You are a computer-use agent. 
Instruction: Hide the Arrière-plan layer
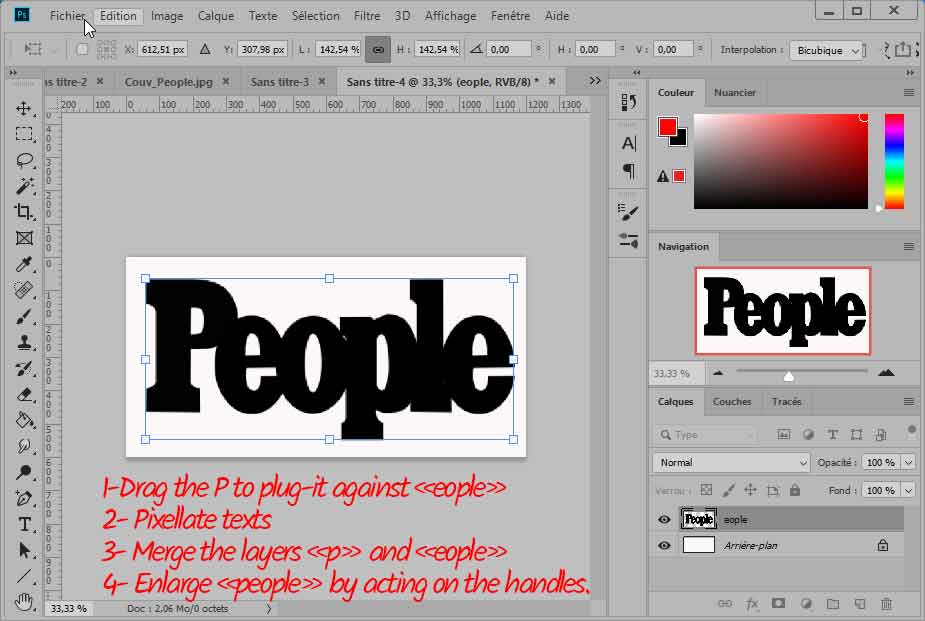click(x=664, y=546)
